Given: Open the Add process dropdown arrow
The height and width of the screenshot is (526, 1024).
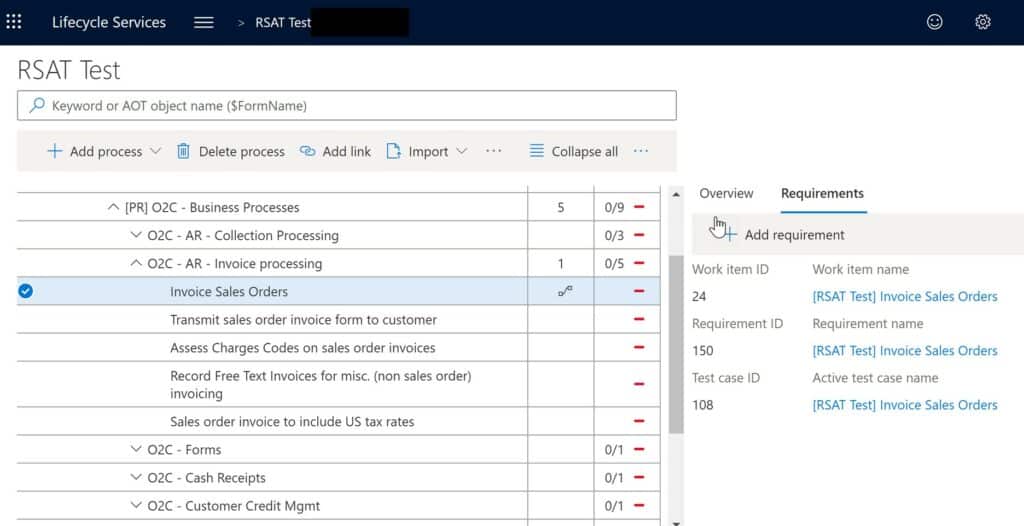Looking at the screenshot, I should coord(155,151).
